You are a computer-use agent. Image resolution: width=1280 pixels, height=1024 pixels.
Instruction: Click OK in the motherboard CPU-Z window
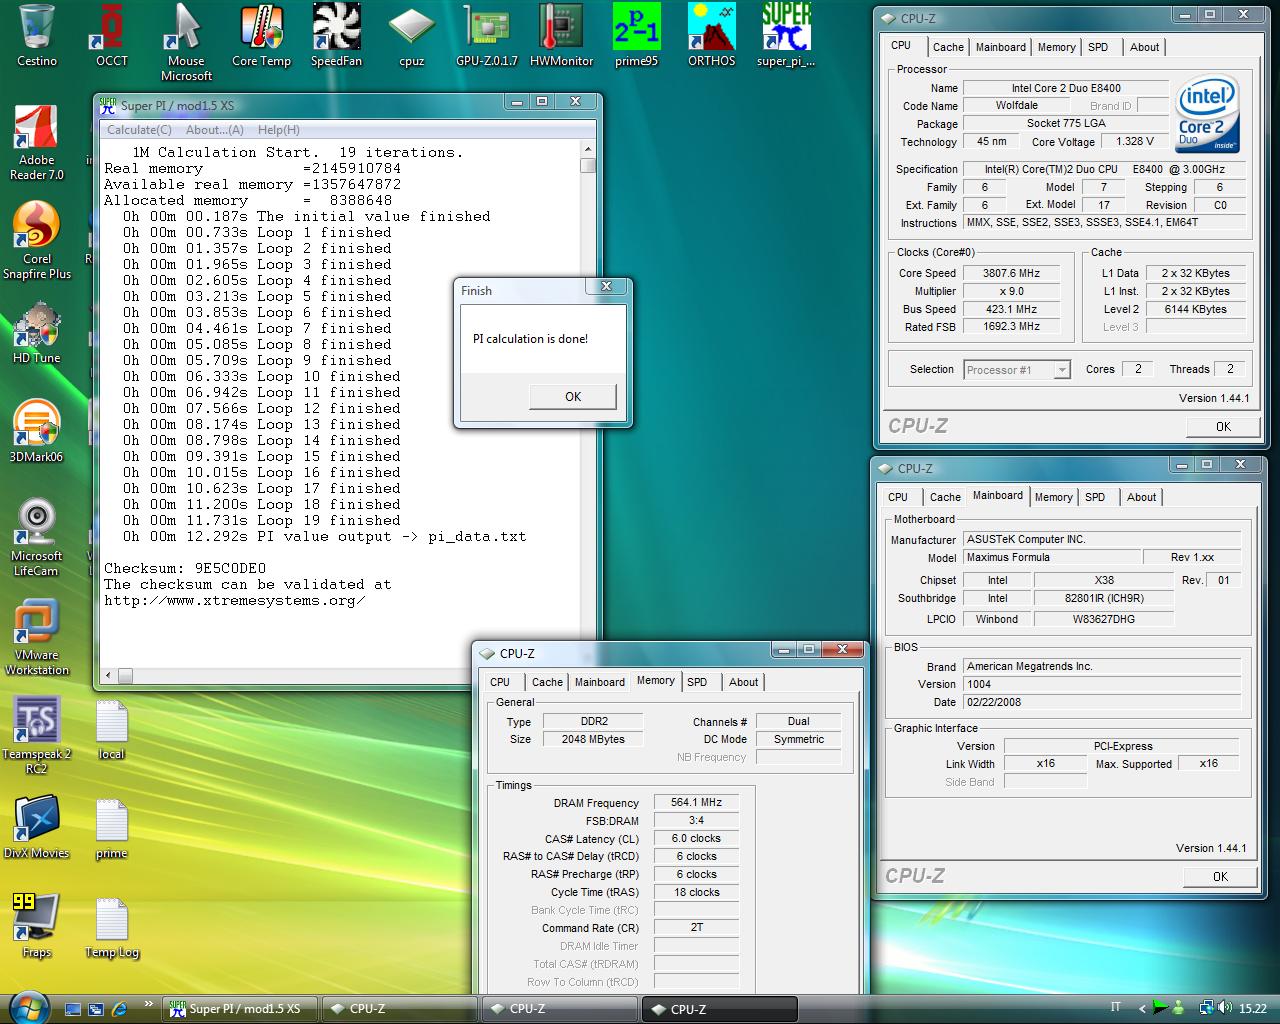pyautogui.click(x=1220, y=876)
